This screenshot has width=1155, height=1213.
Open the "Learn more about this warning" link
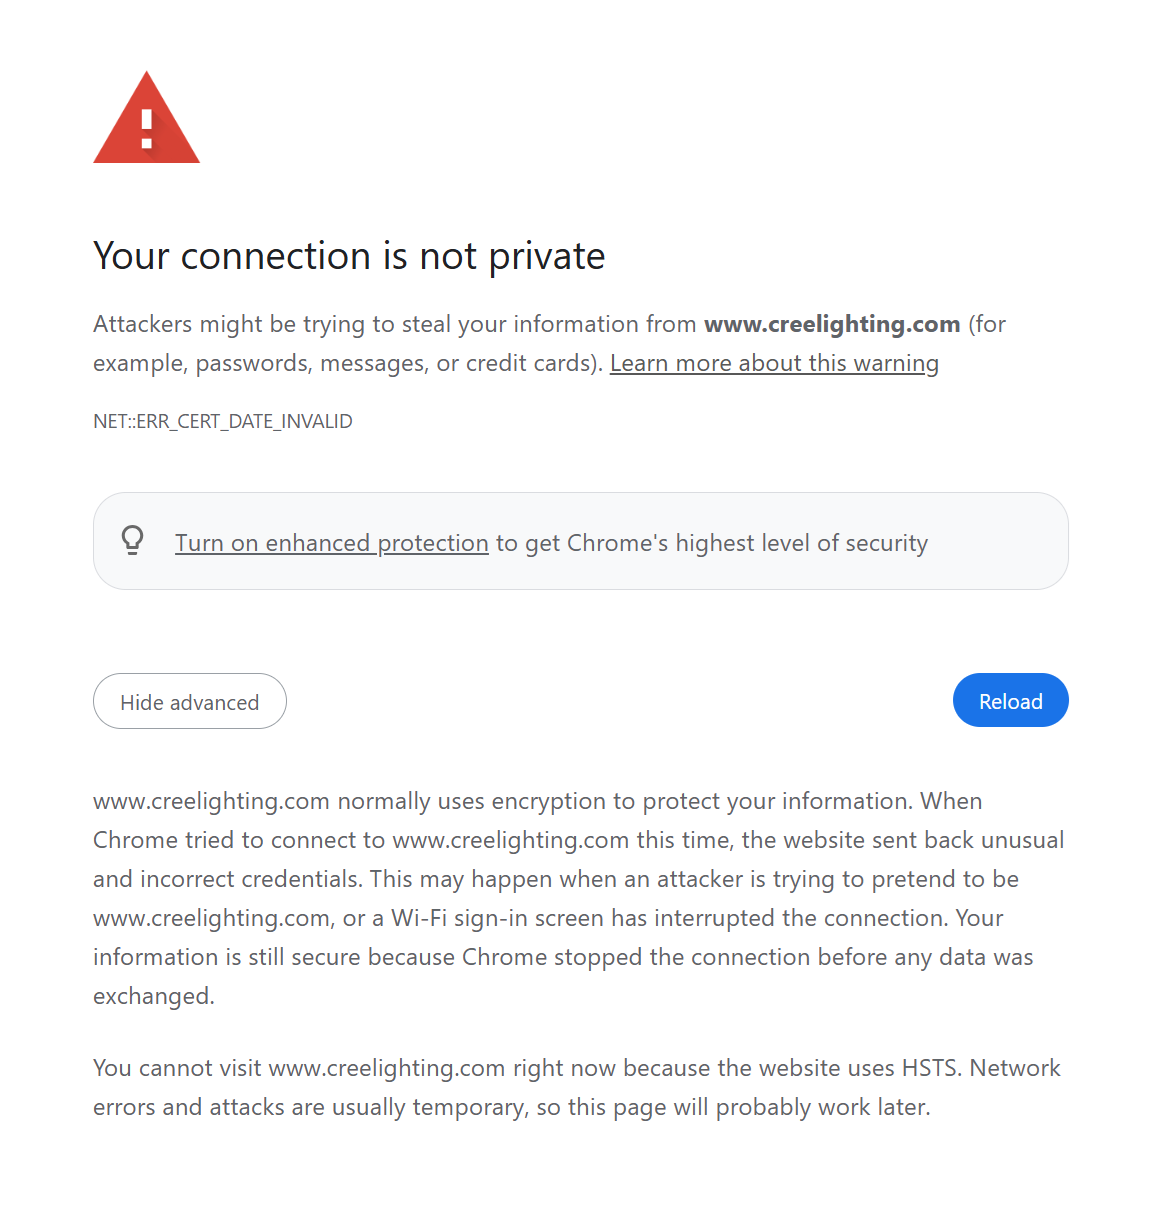(774, 363)
